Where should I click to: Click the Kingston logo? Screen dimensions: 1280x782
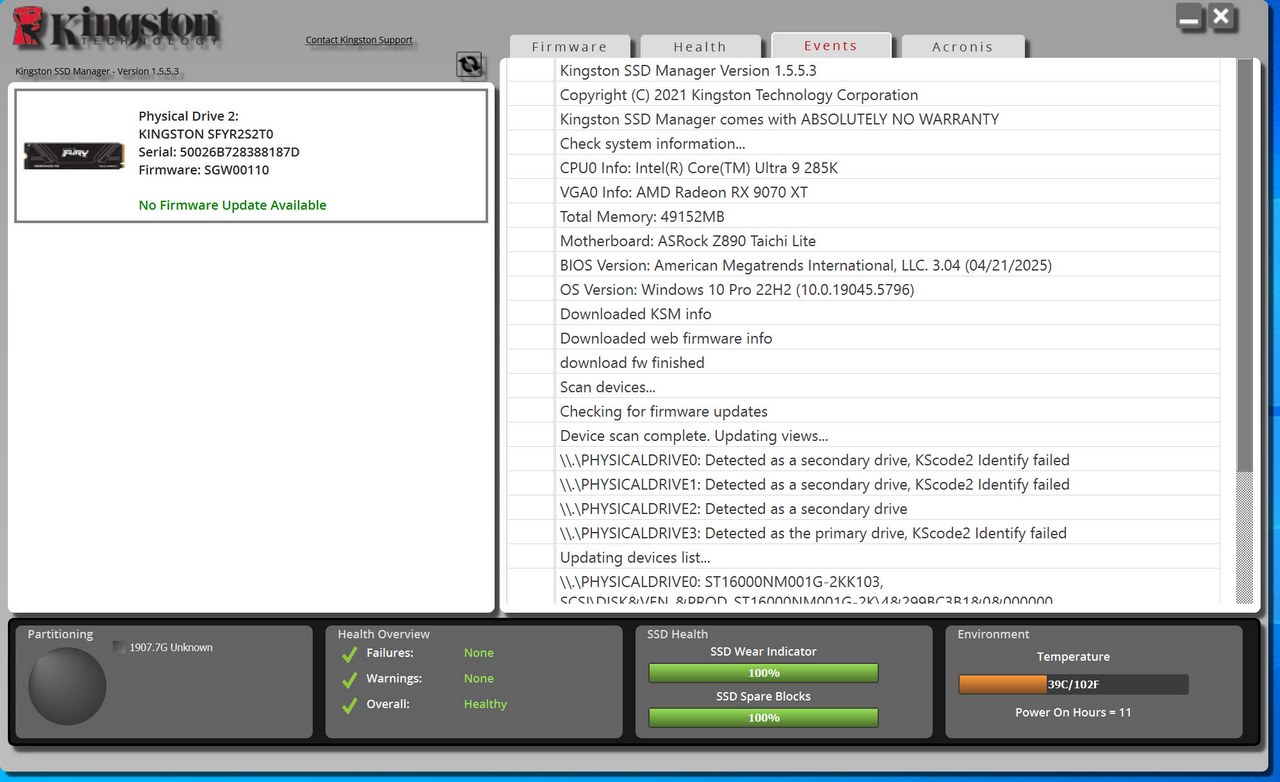[116, 28]
